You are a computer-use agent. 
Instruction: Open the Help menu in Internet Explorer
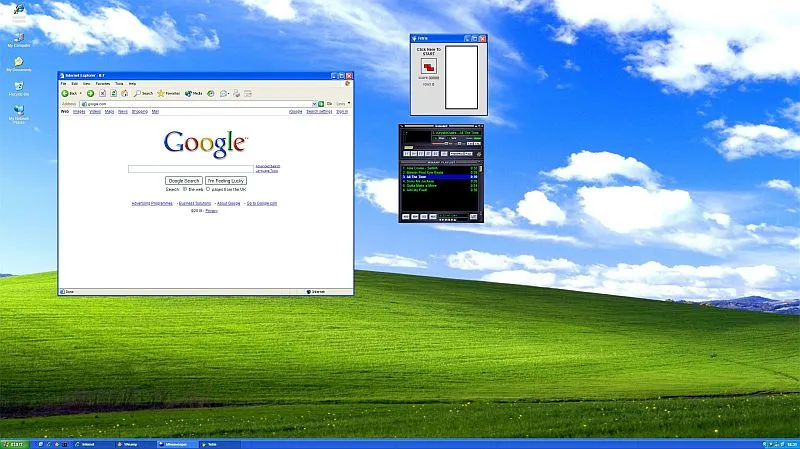(132, 84)
